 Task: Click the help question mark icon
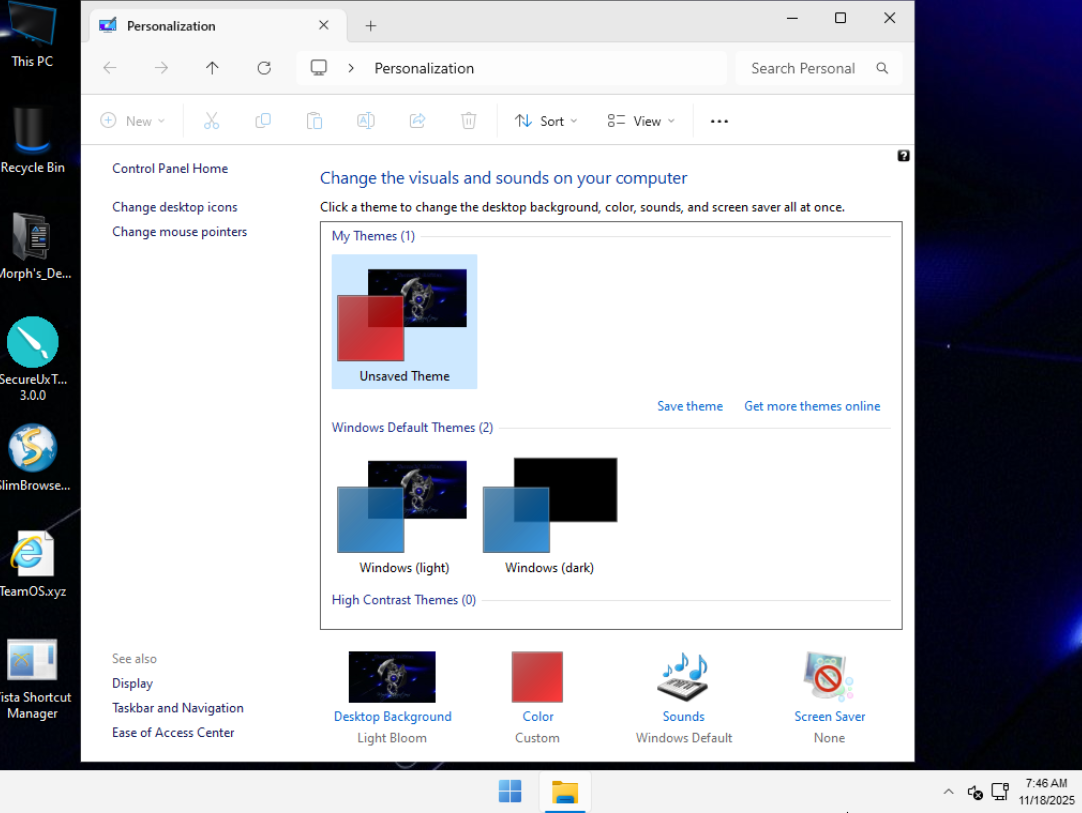click(x=903, y=156)
